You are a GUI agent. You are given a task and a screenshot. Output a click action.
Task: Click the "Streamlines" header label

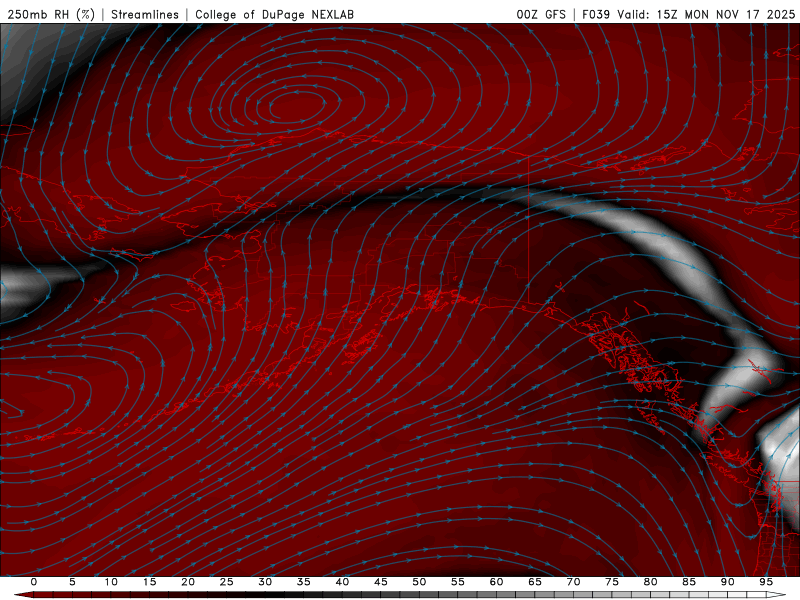point(145,14)
